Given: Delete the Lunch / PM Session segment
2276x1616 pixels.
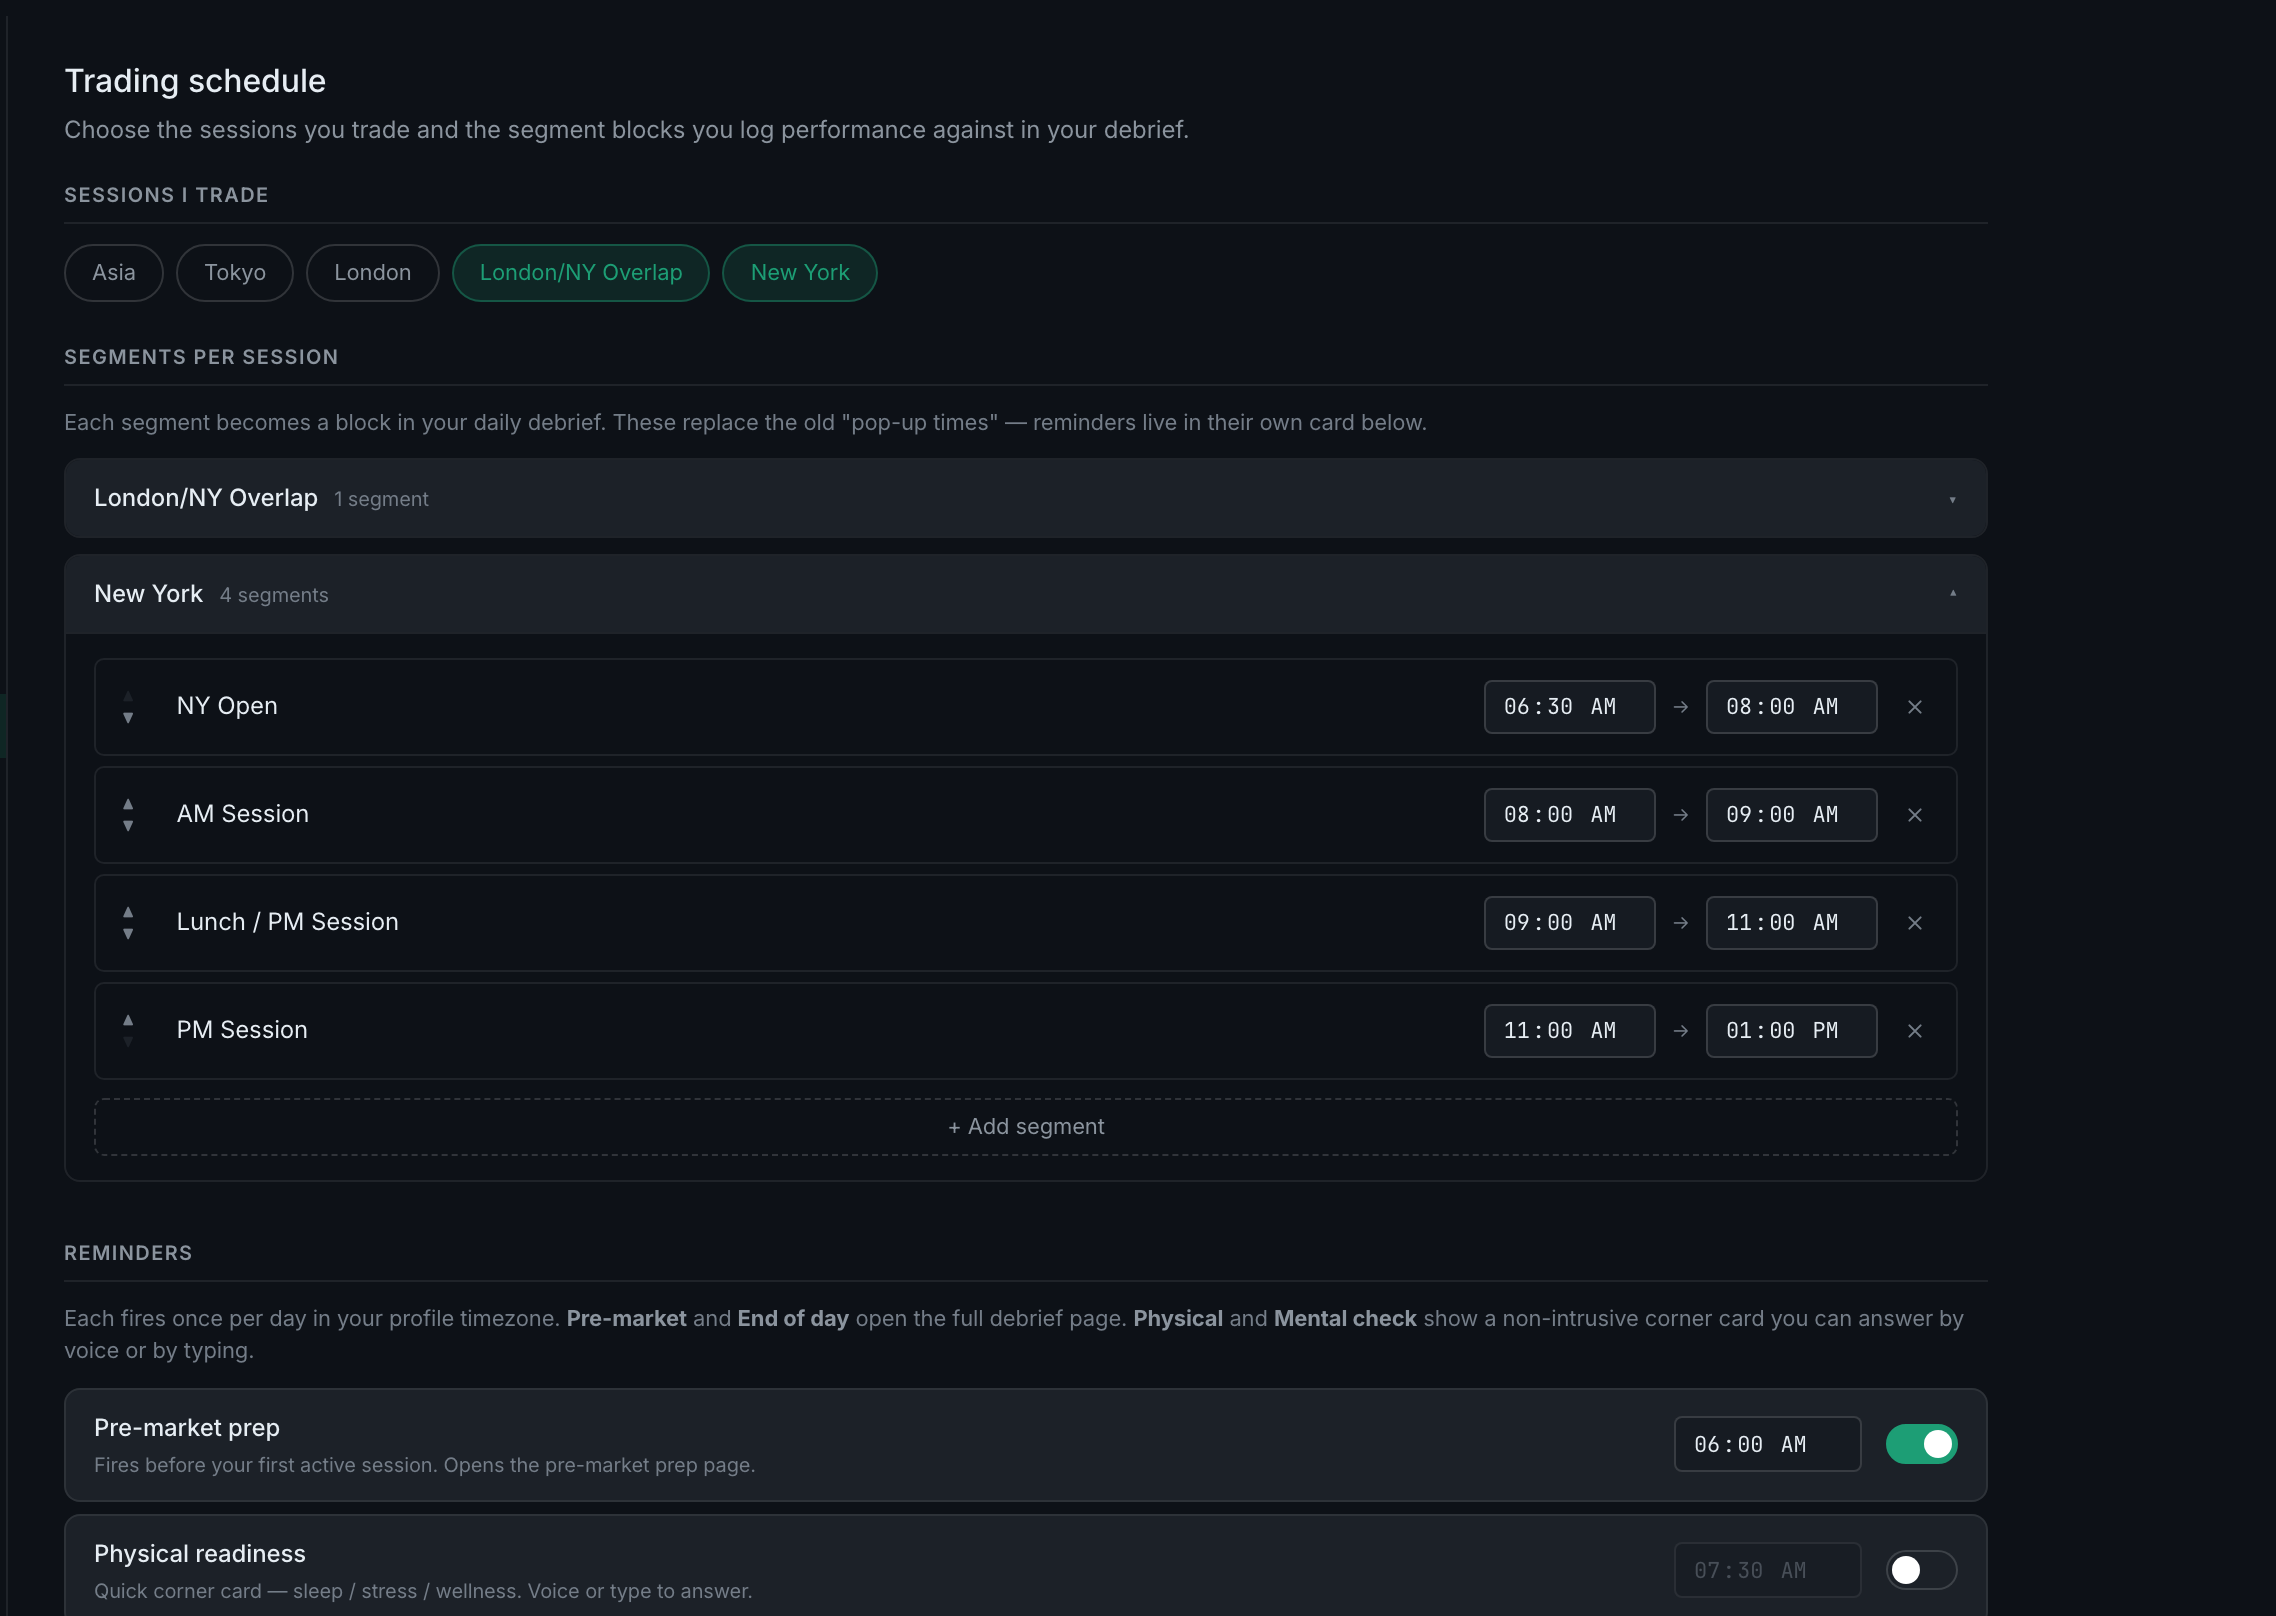Looking at the screenshot, I should click(x=1915, y=923).
